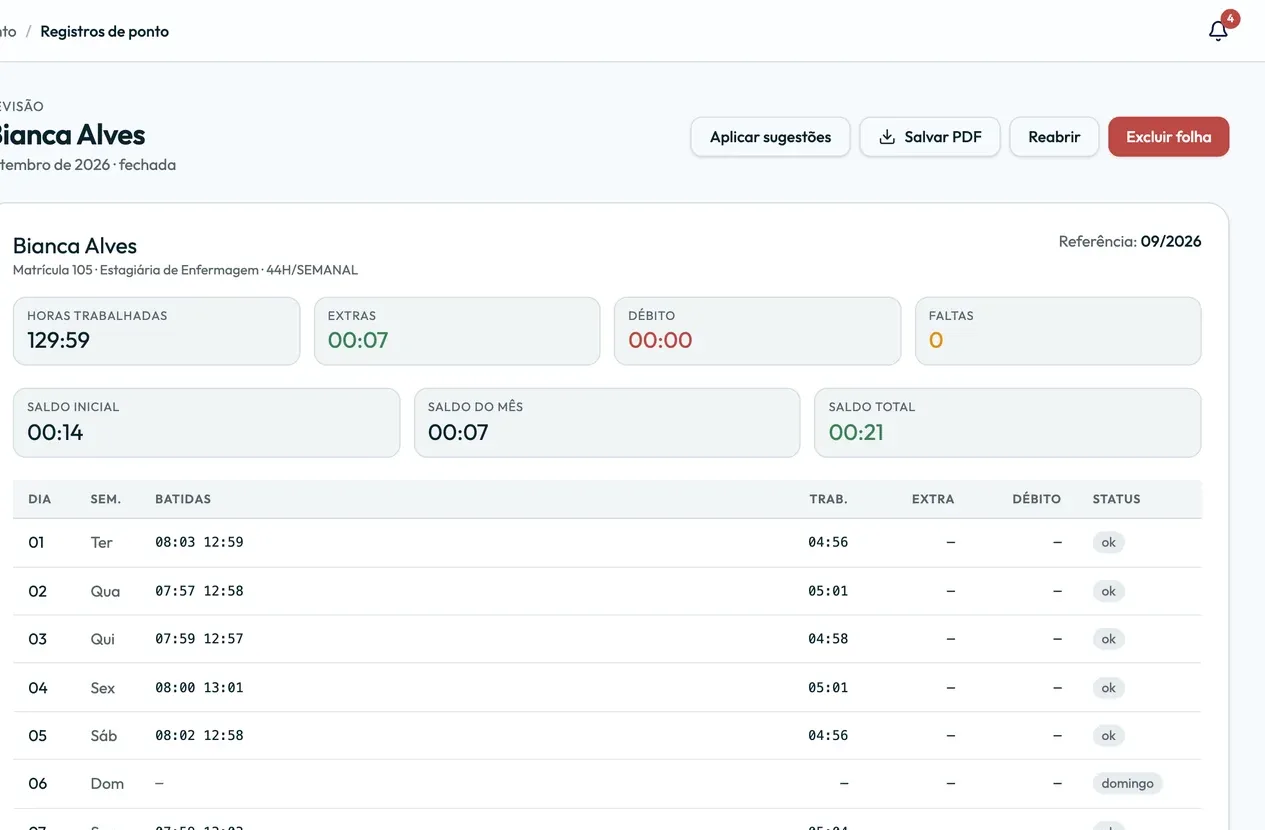Click punches 08:02 12:58 on day 05

point(199,736)
